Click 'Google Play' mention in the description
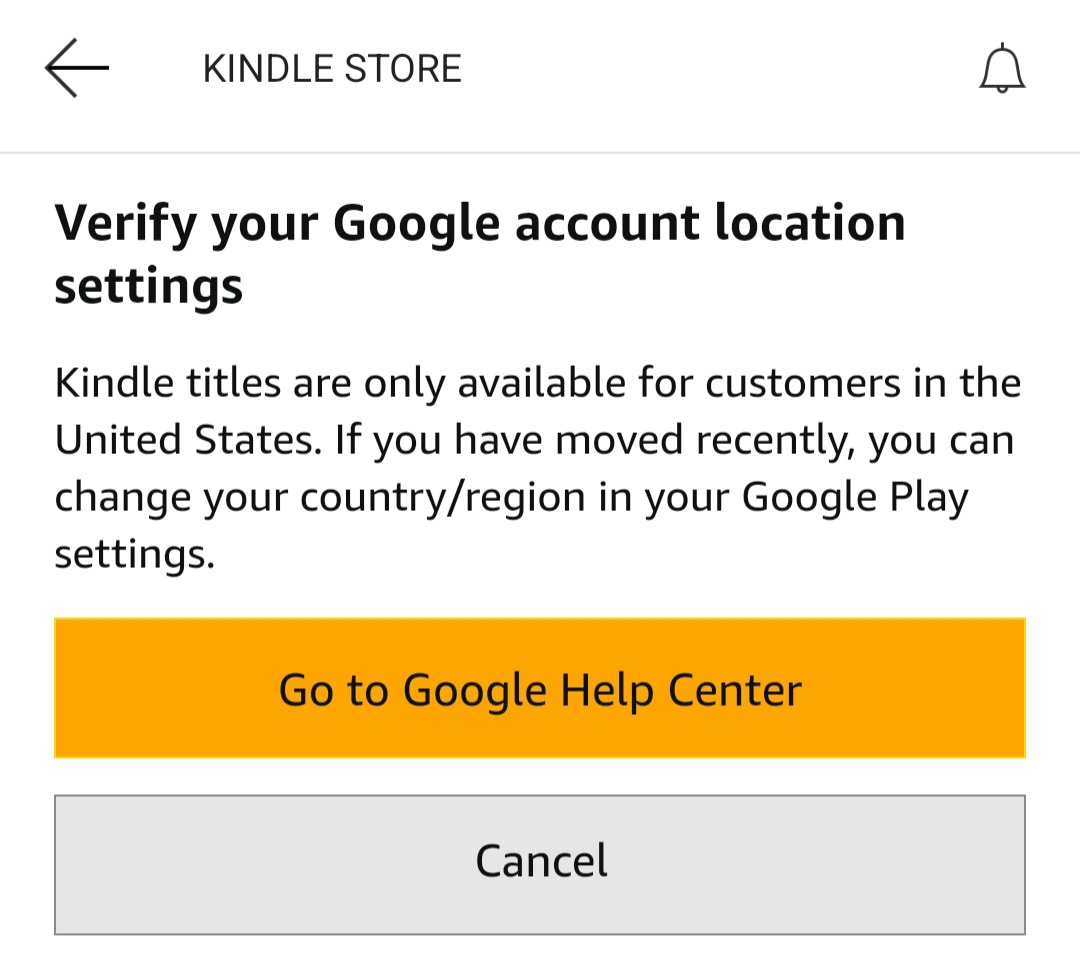 [x=855, y=498]
